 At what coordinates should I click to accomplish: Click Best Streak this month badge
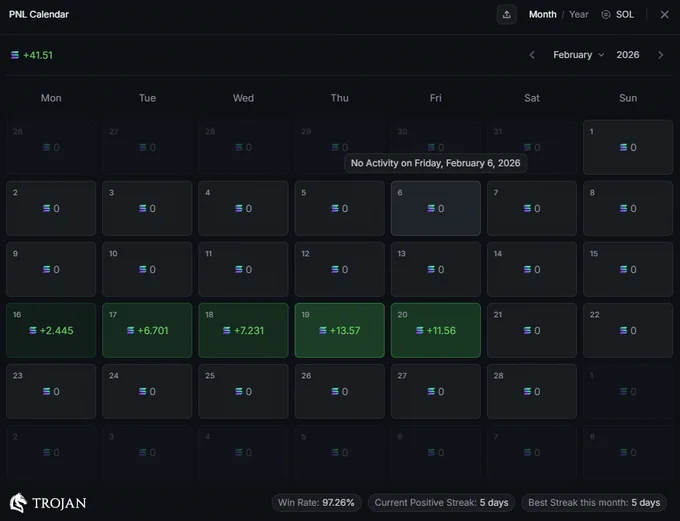594,502
